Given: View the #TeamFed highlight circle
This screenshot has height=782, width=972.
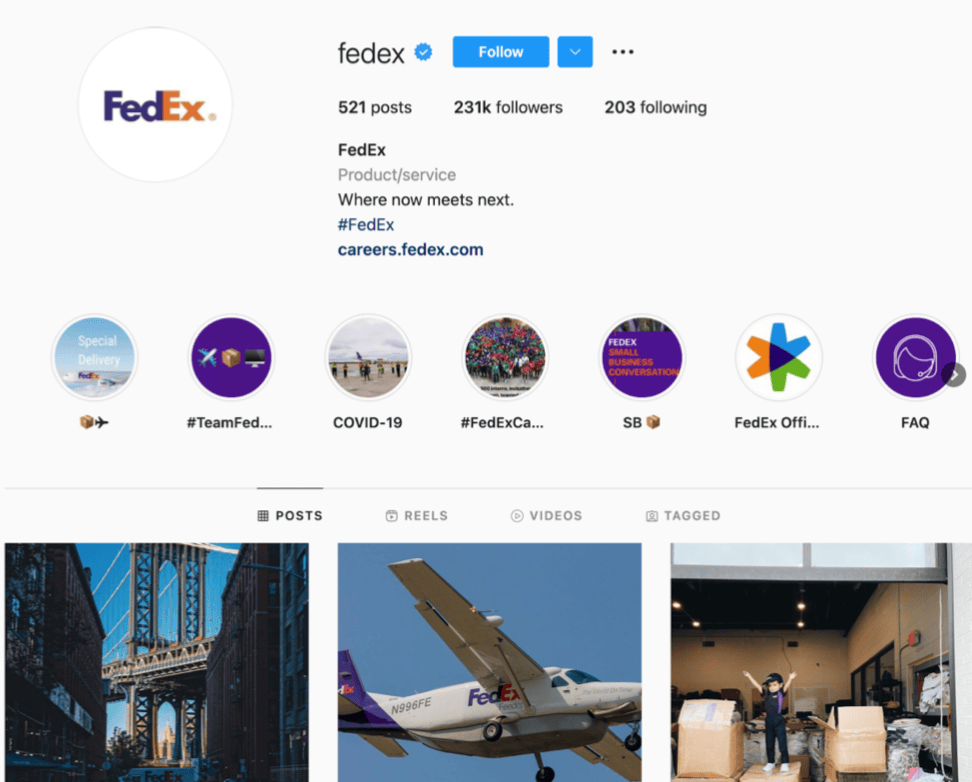Looking at the screenshot, I should [231, 357].
